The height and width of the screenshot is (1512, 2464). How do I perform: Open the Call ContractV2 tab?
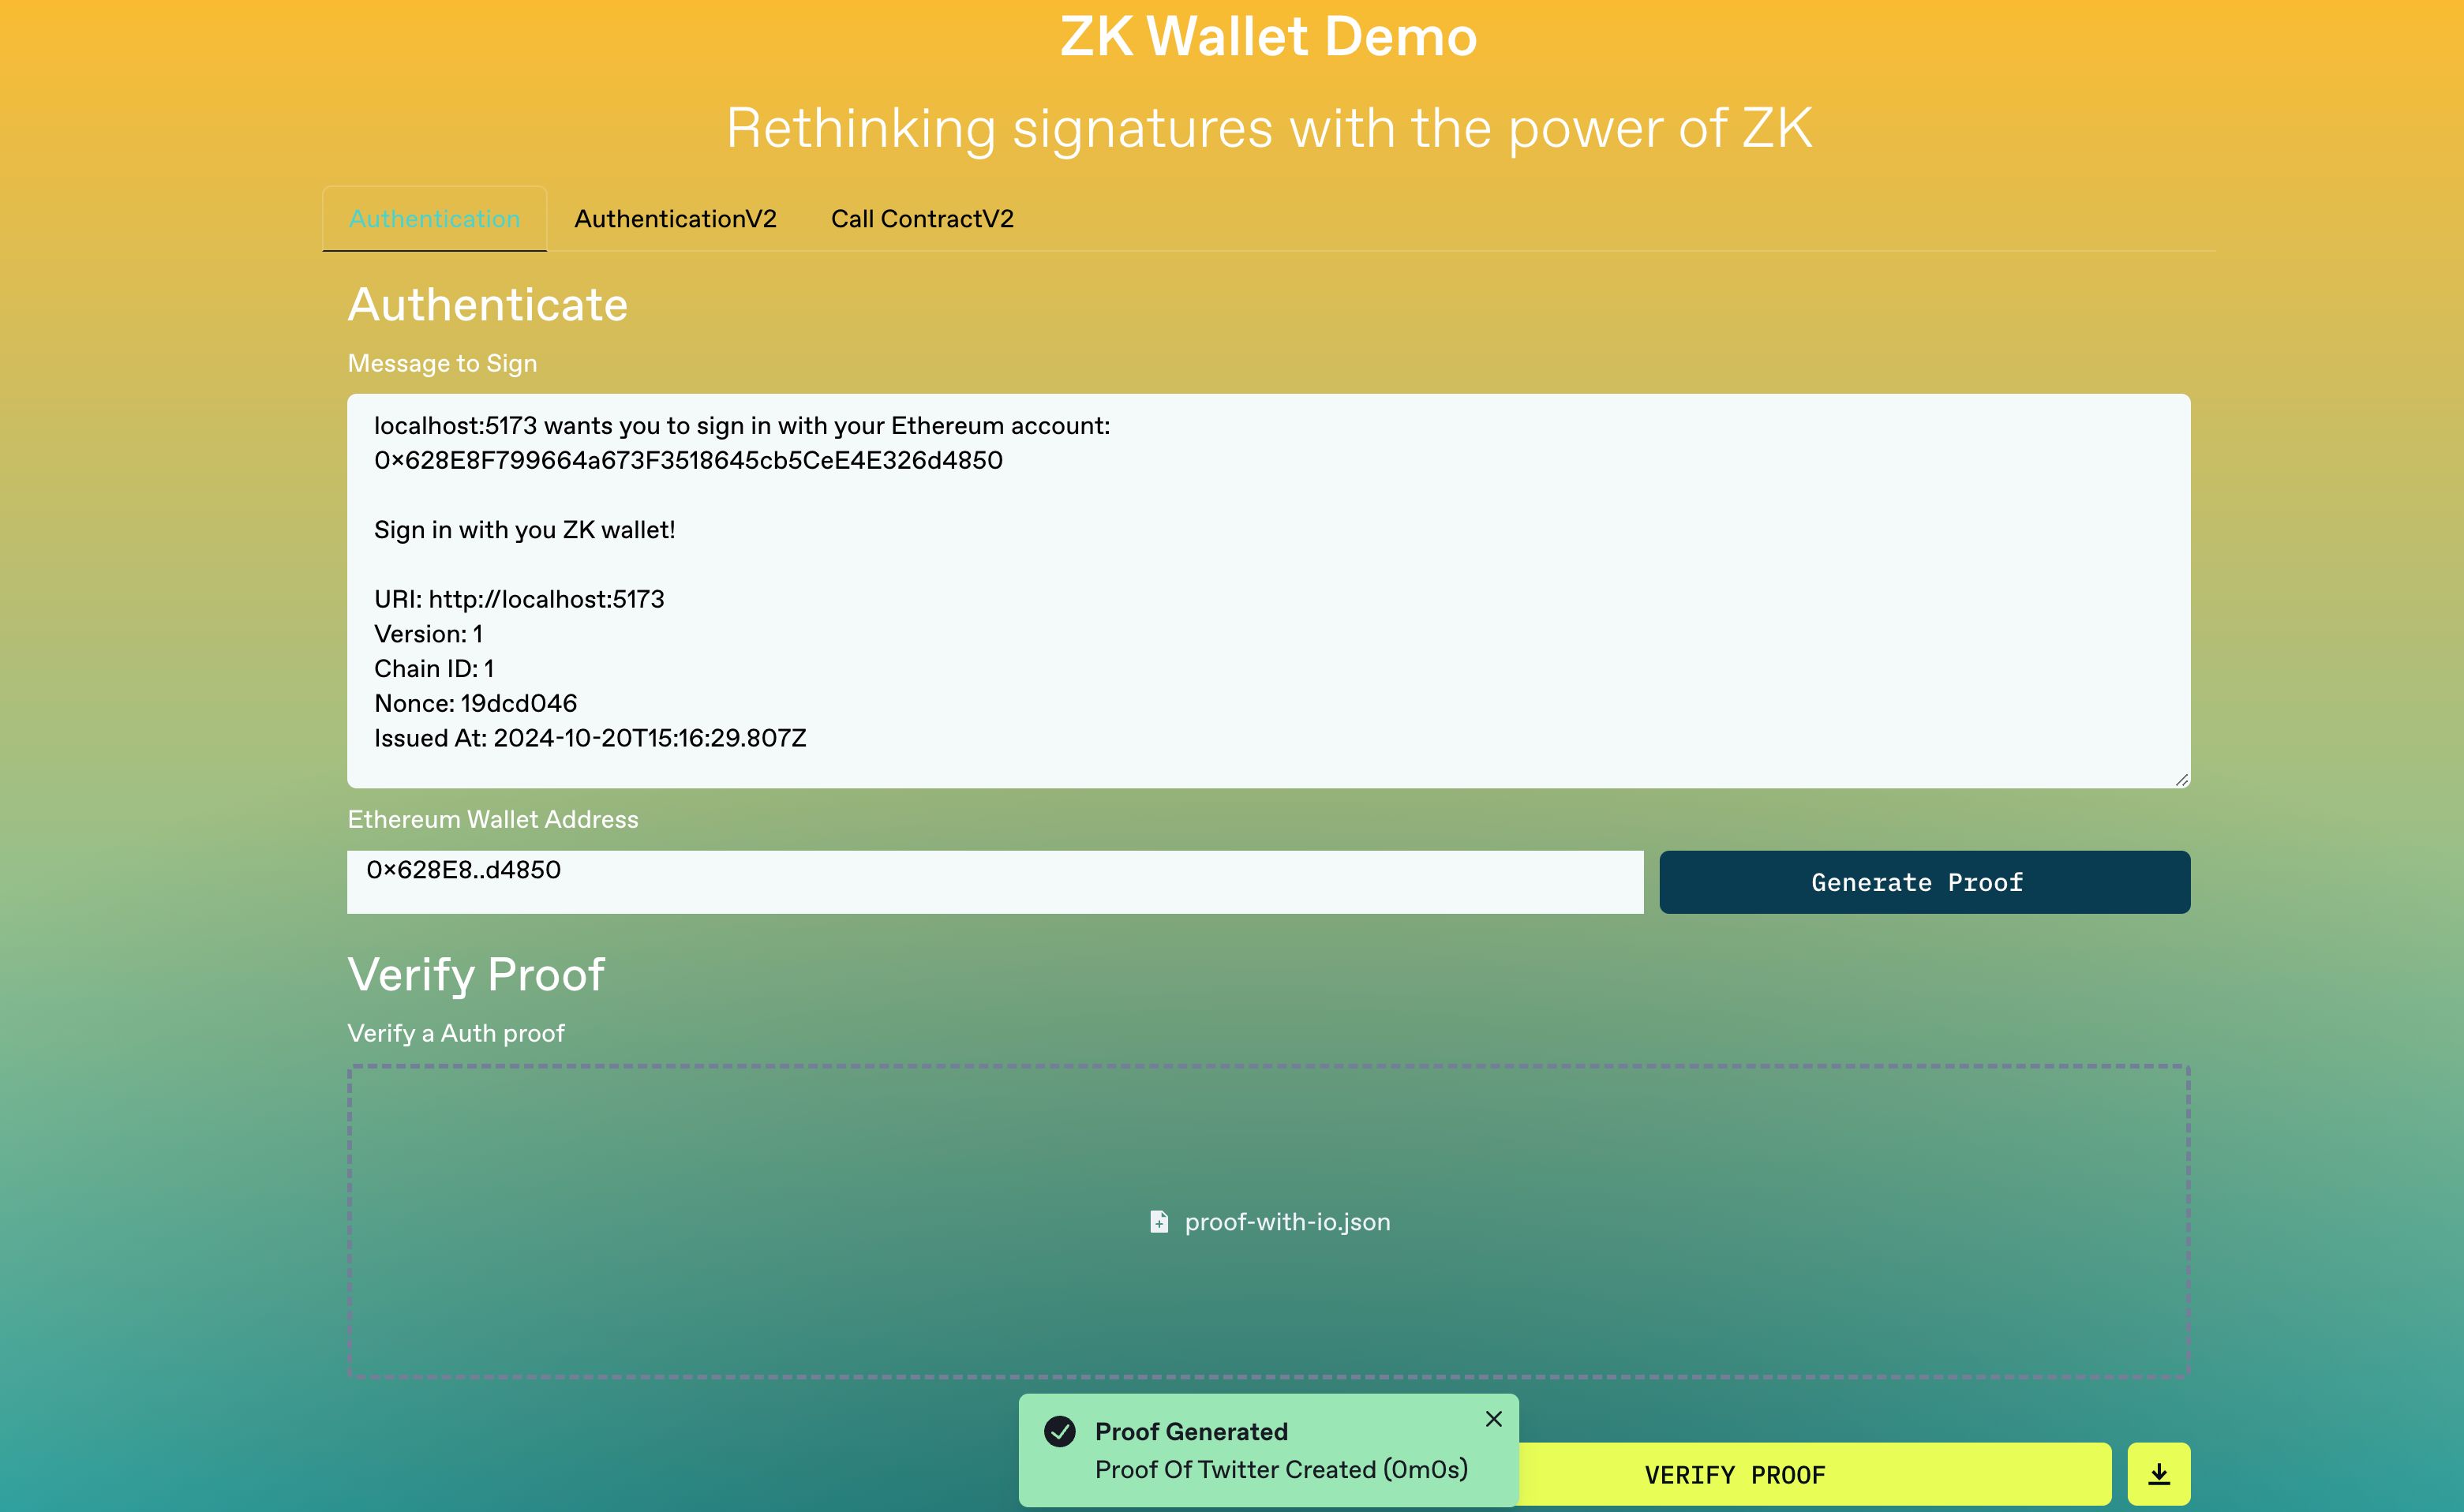[x=922, y=218]
